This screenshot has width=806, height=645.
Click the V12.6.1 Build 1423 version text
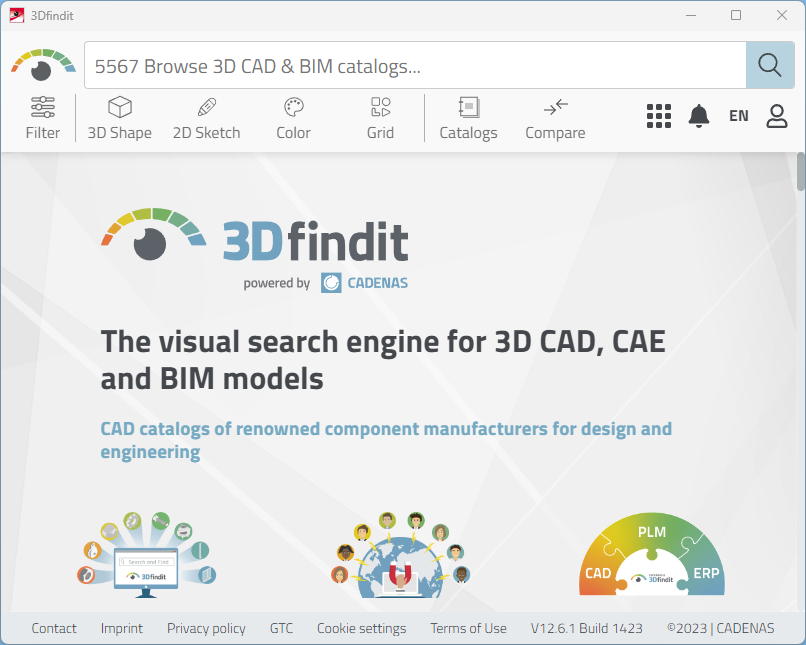pyautogui.click(x=587, y=628)
